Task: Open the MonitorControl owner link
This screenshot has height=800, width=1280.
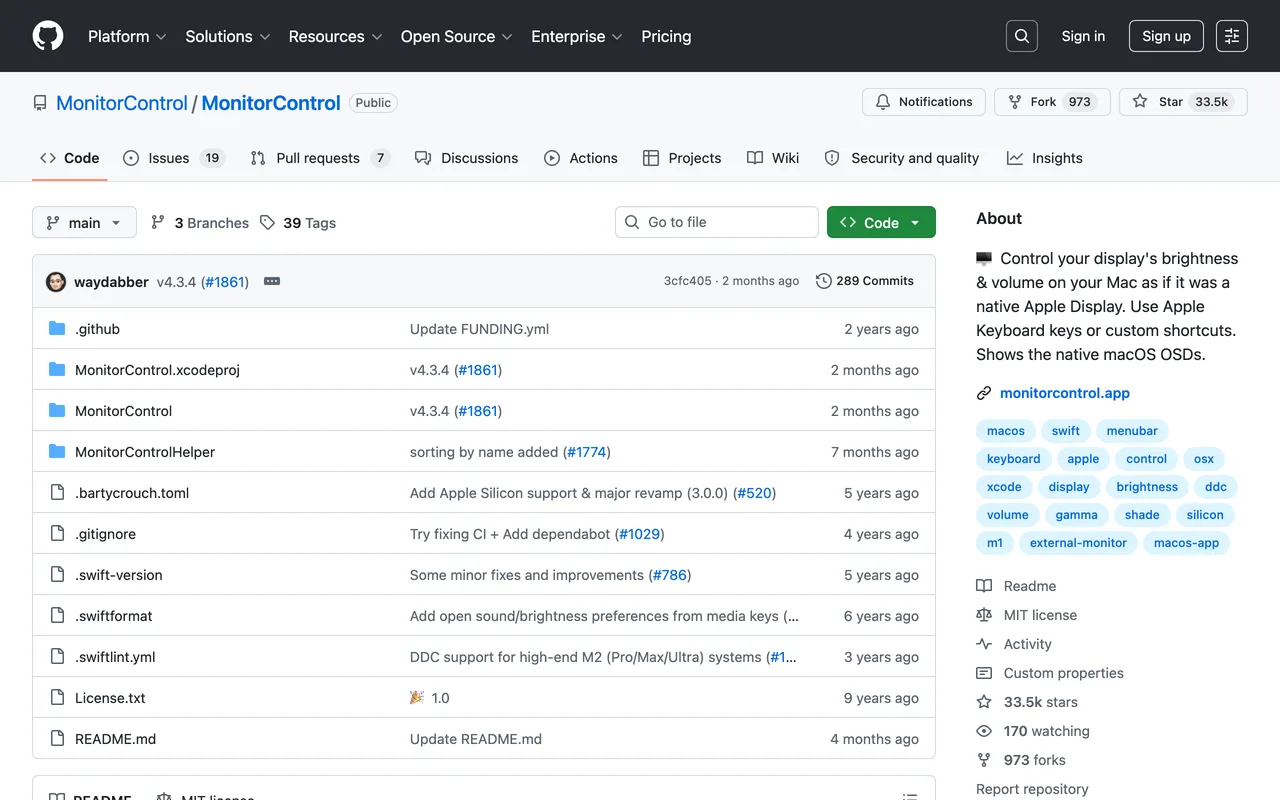Action: click(x=122, y=103)
